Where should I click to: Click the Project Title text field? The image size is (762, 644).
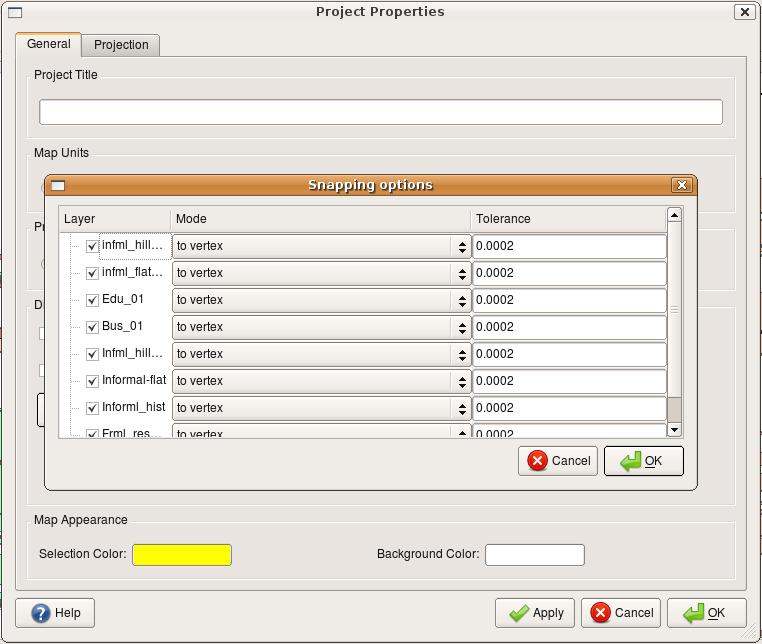coord(381,112)
